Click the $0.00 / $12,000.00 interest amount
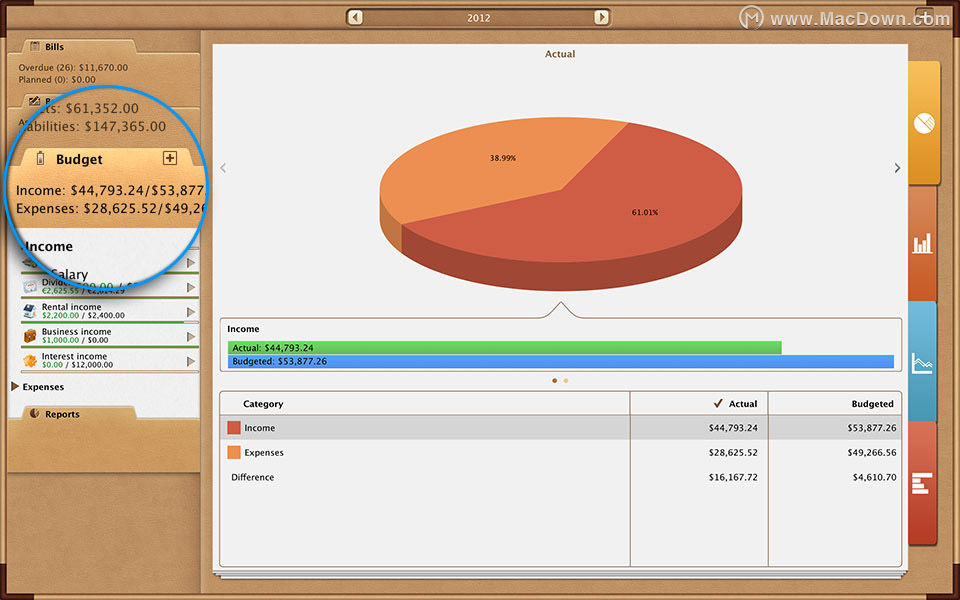 coord(77,365)
